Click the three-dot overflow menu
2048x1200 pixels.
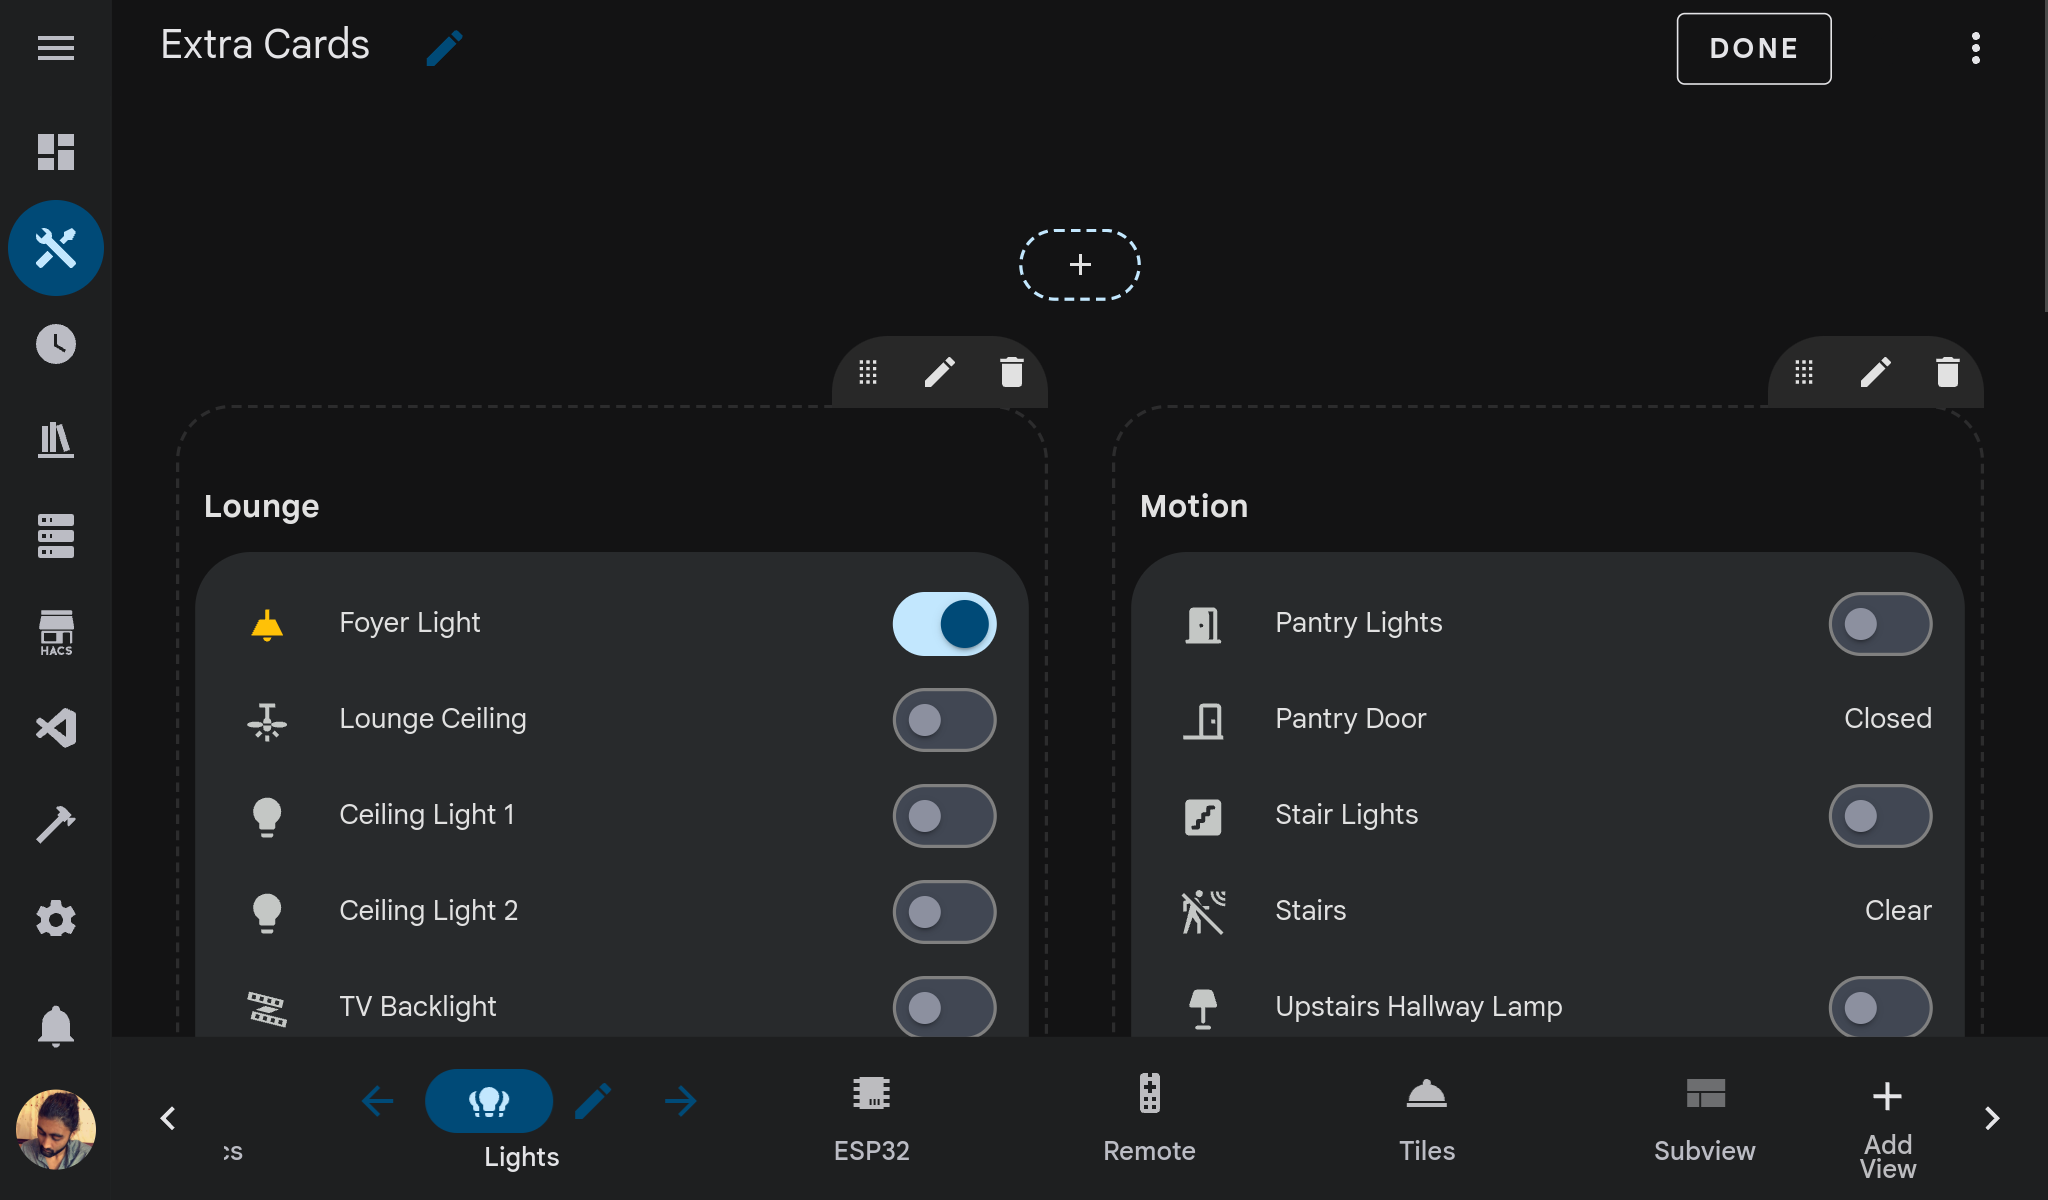click(1975, 49)
